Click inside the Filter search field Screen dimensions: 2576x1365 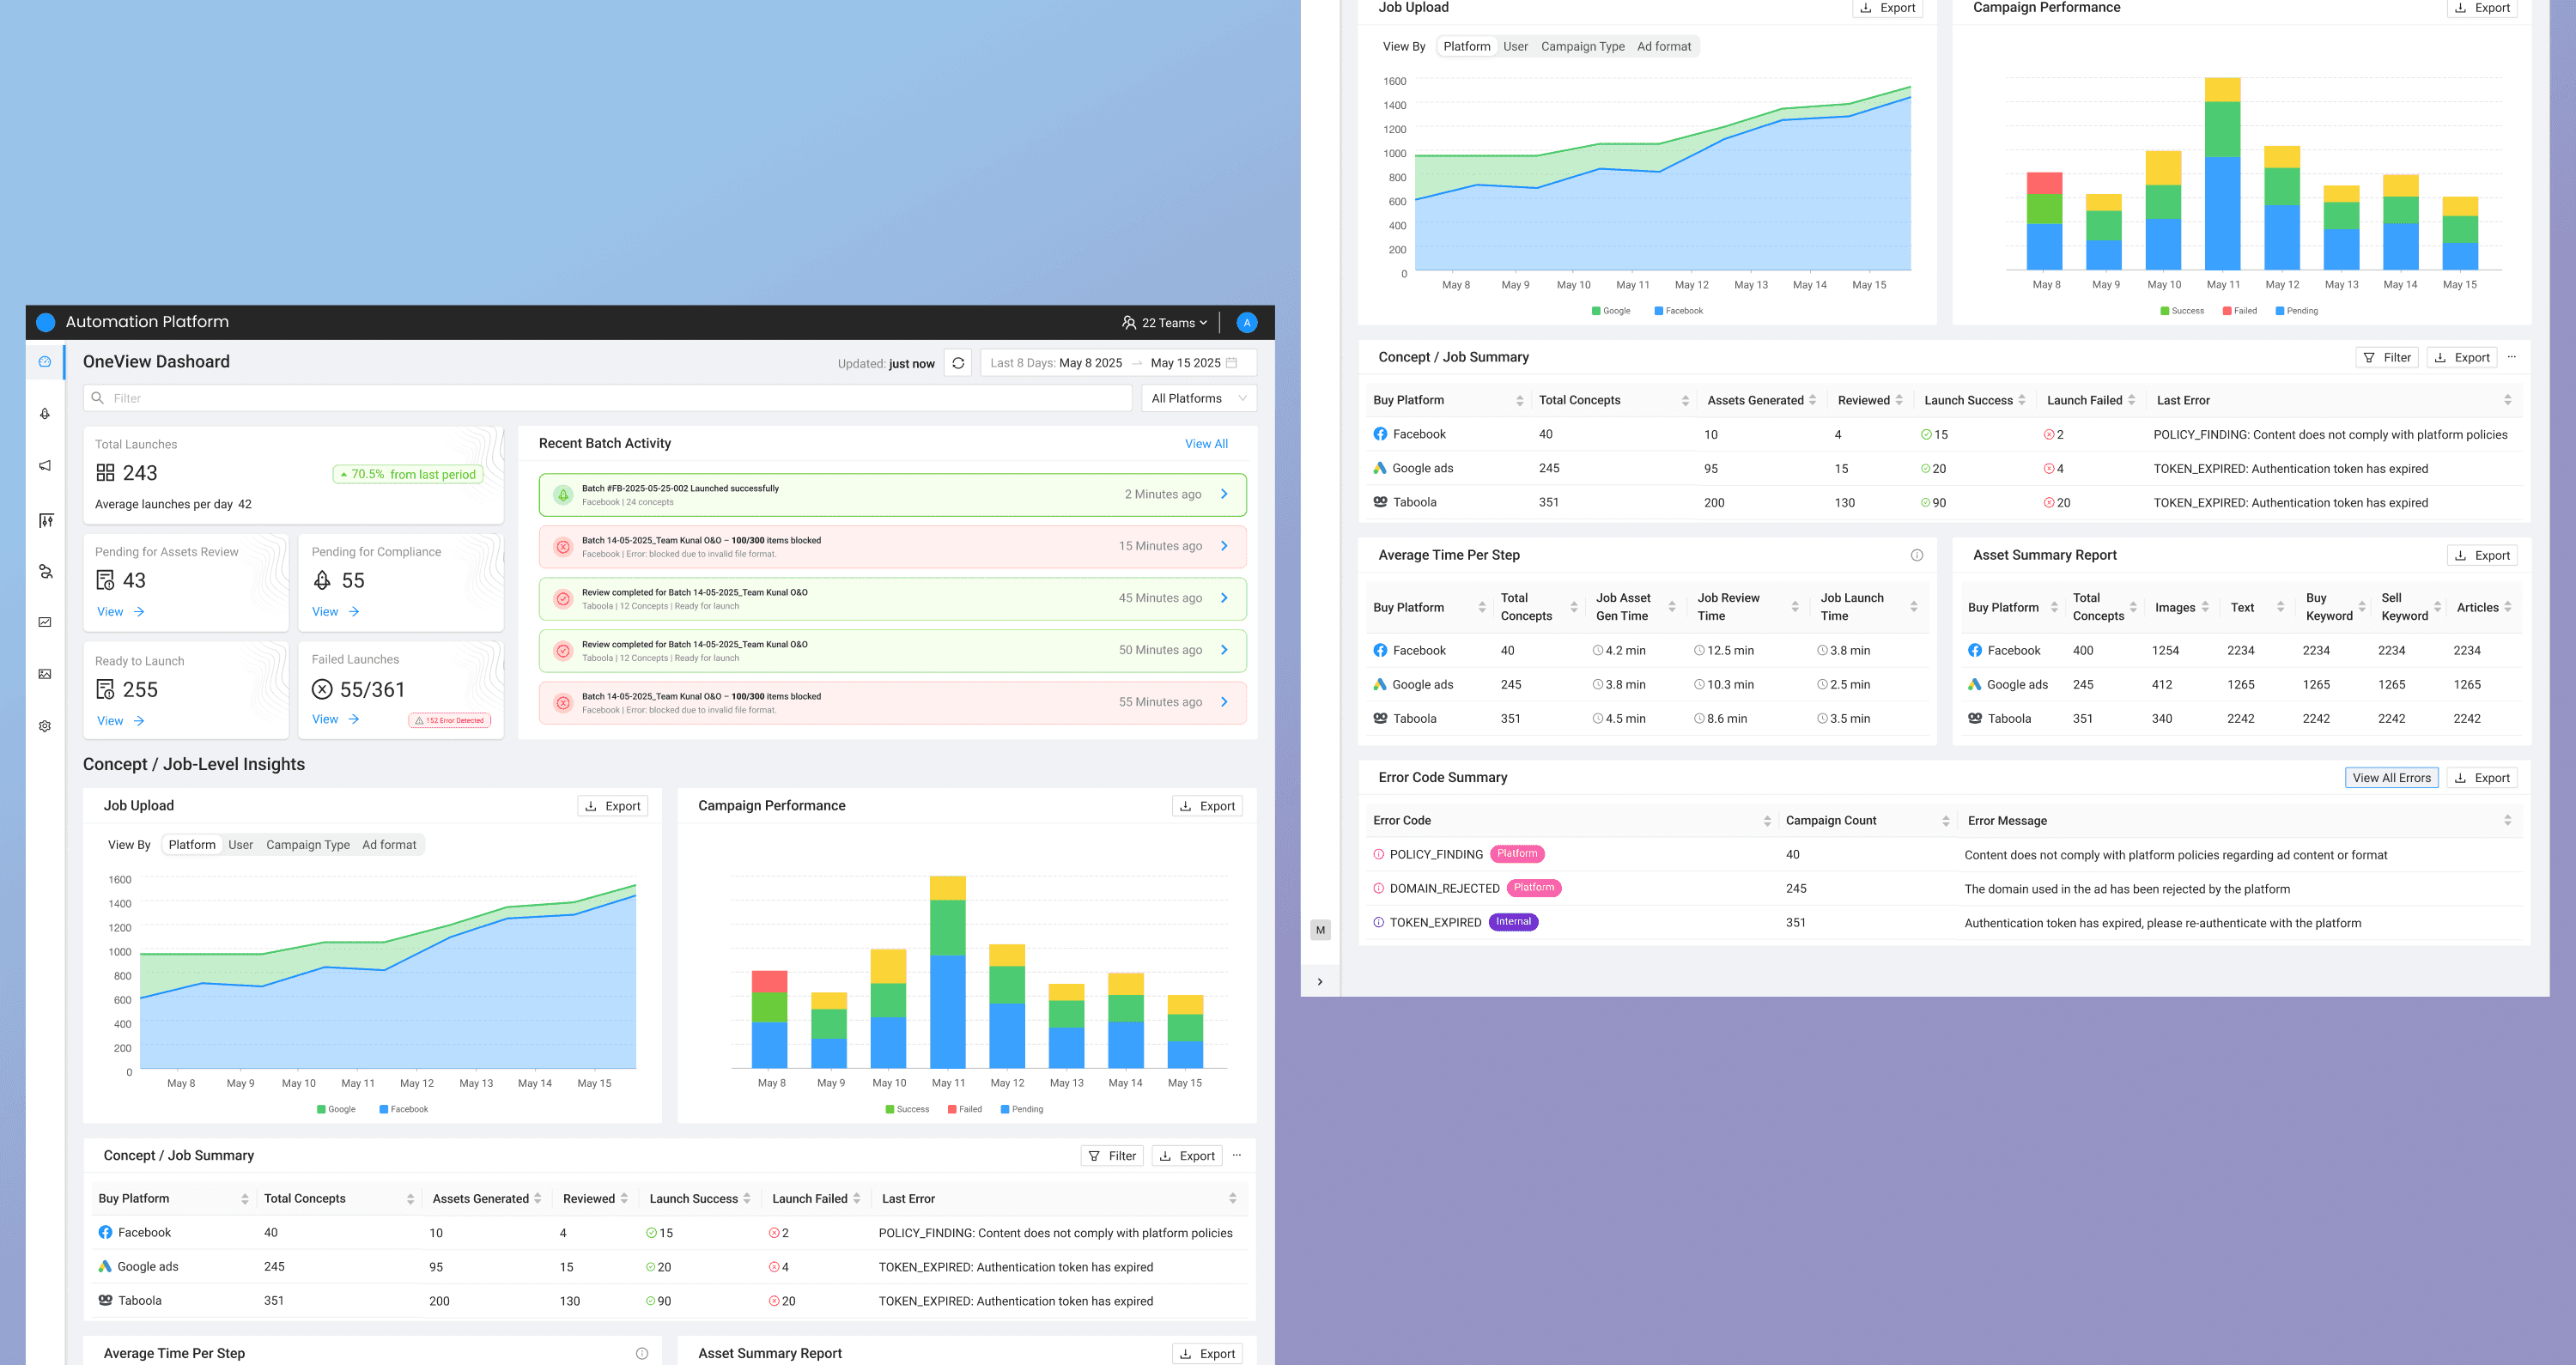pos(608,398)
